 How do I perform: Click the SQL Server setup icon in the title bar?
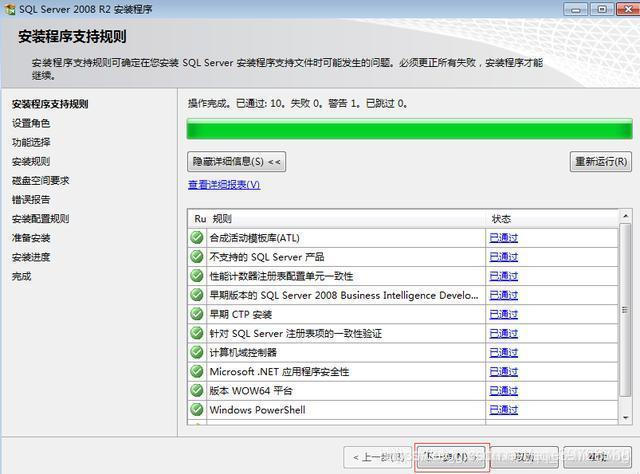(x=9, y=9)
